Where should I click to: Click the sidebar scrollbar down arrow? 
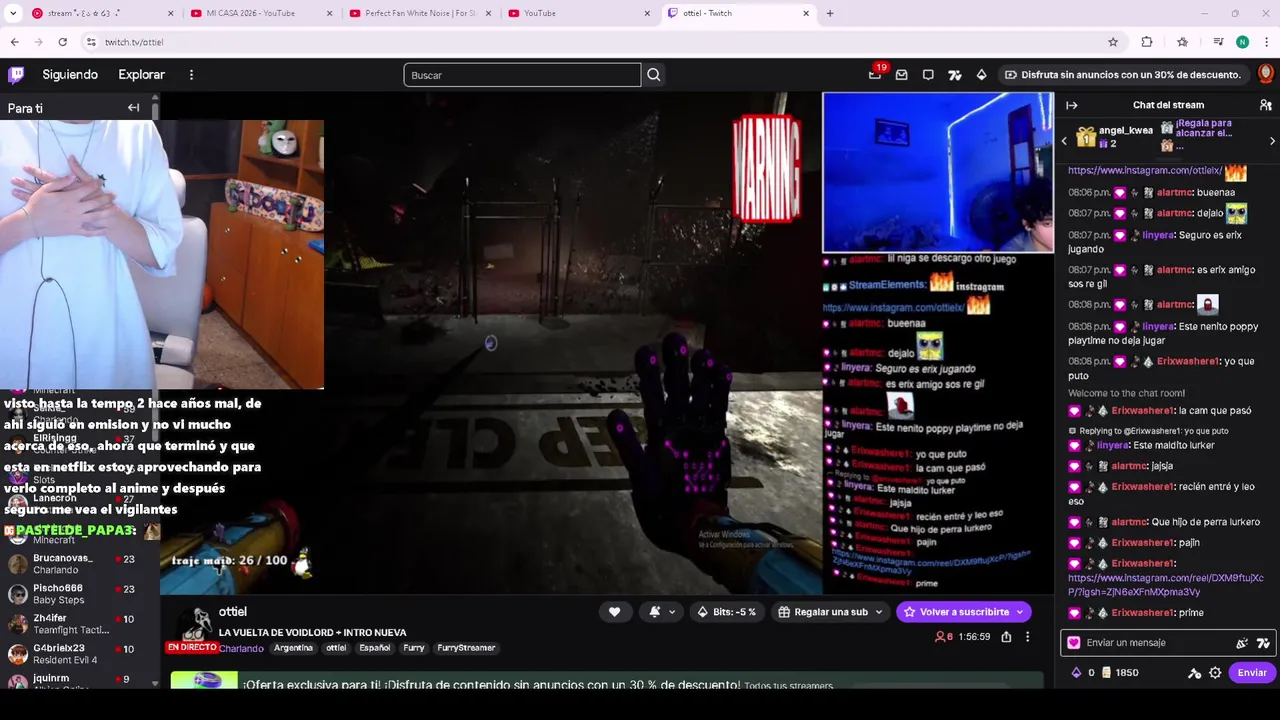(x=155, y=684)
